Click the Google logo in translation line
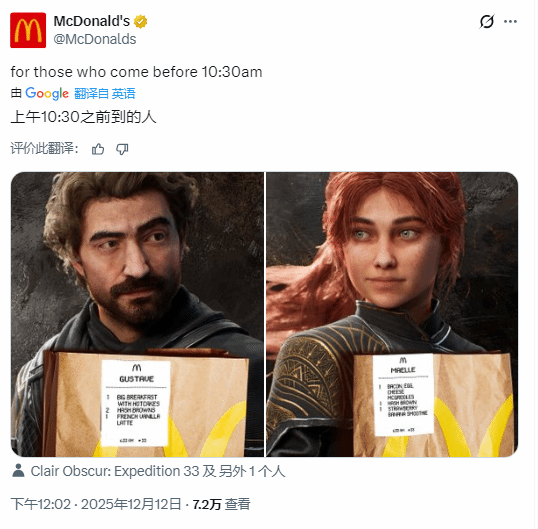This screenshot has width=538, height=529. 47,93
